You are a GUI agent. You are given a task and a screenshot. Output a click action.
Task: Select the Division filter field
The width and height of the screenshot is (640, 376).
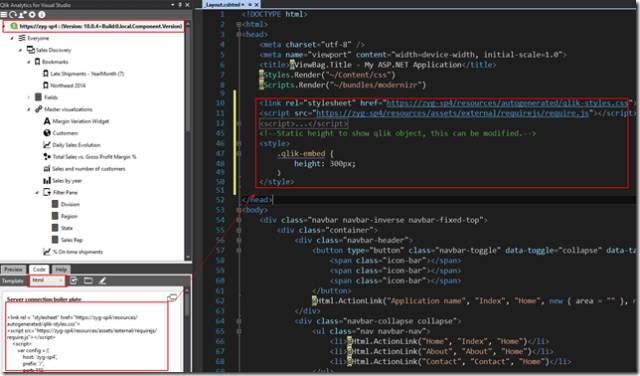pos(70,204)
